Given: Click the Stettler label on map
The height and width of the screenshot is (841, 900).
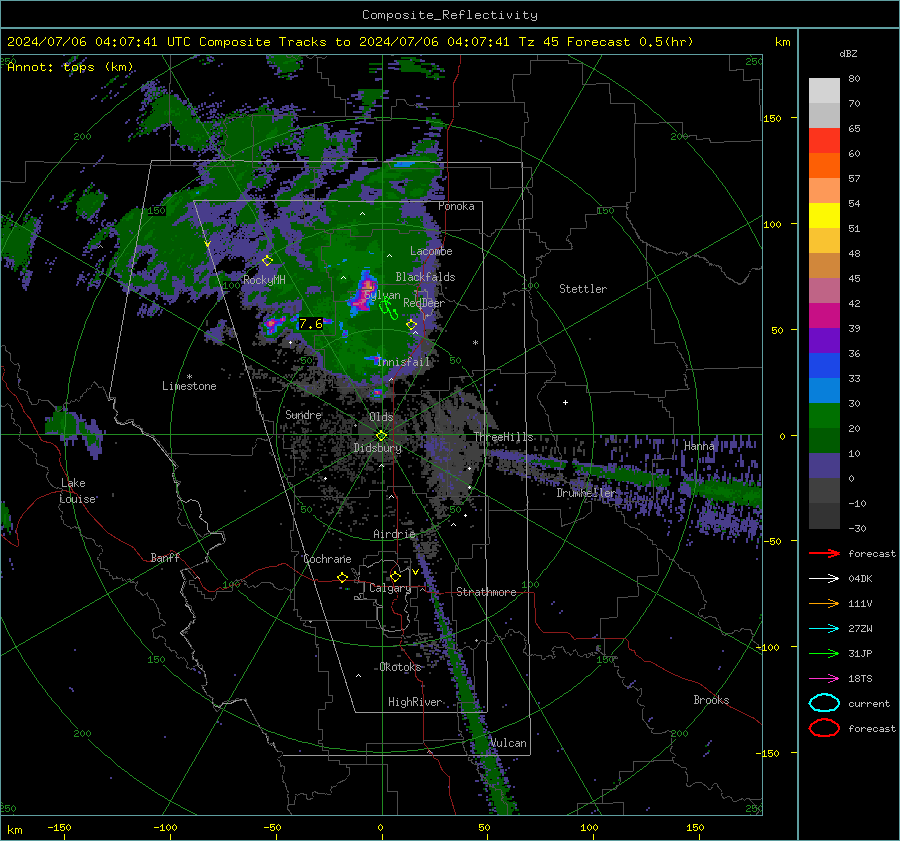Looking at the screenshot, I should (x=583, y=289).
